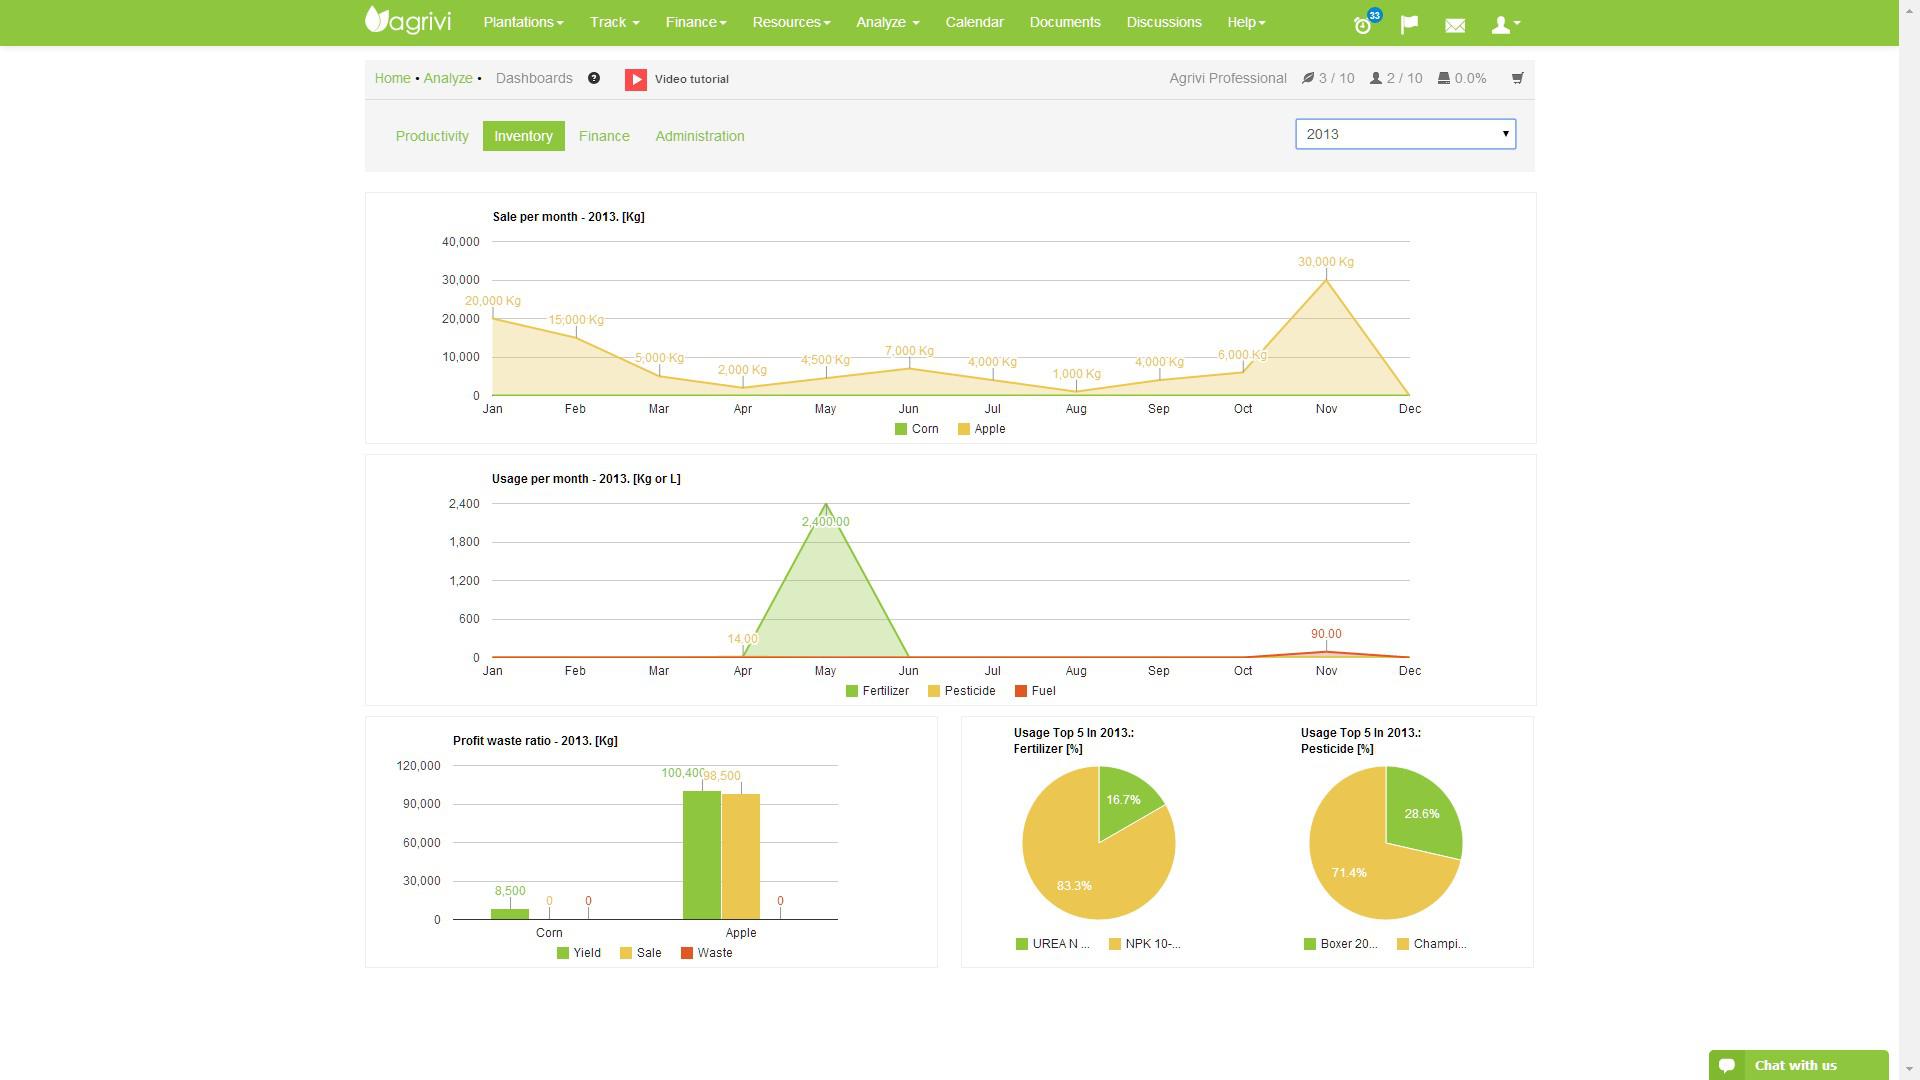This screenshot has width=1920, height=1080.
Task: Click the shopping cart icon
Action: pyautogui.click(x=1517, y=78)
